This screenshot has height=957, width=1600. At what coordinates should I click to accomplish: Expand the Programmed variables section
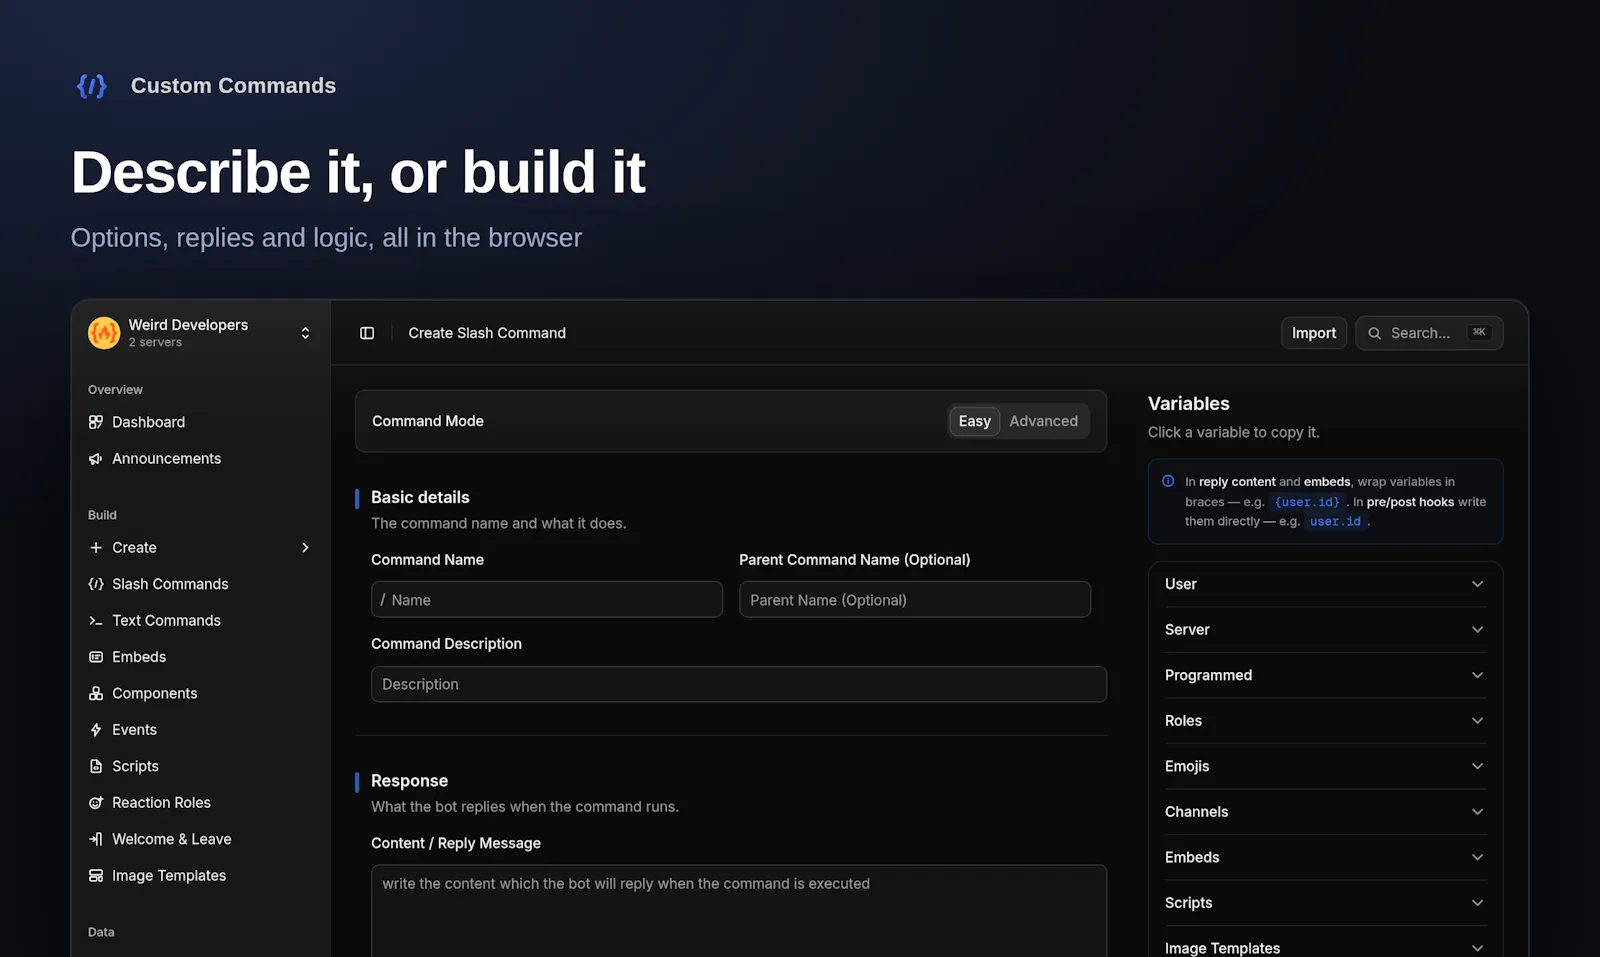tap(1325, 675)
